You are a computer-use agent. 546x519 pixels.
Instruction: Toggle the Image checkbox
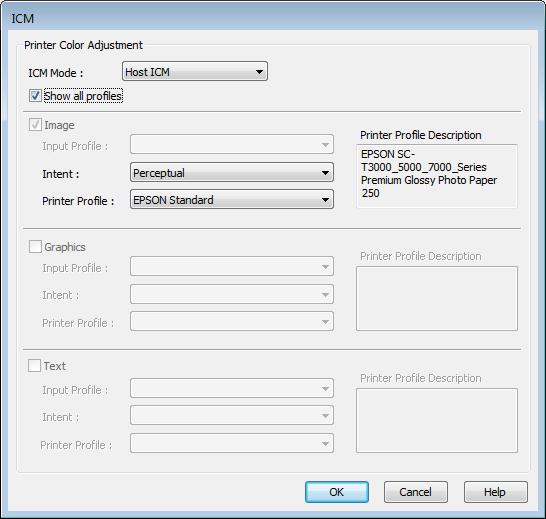(x=35, y=124)
